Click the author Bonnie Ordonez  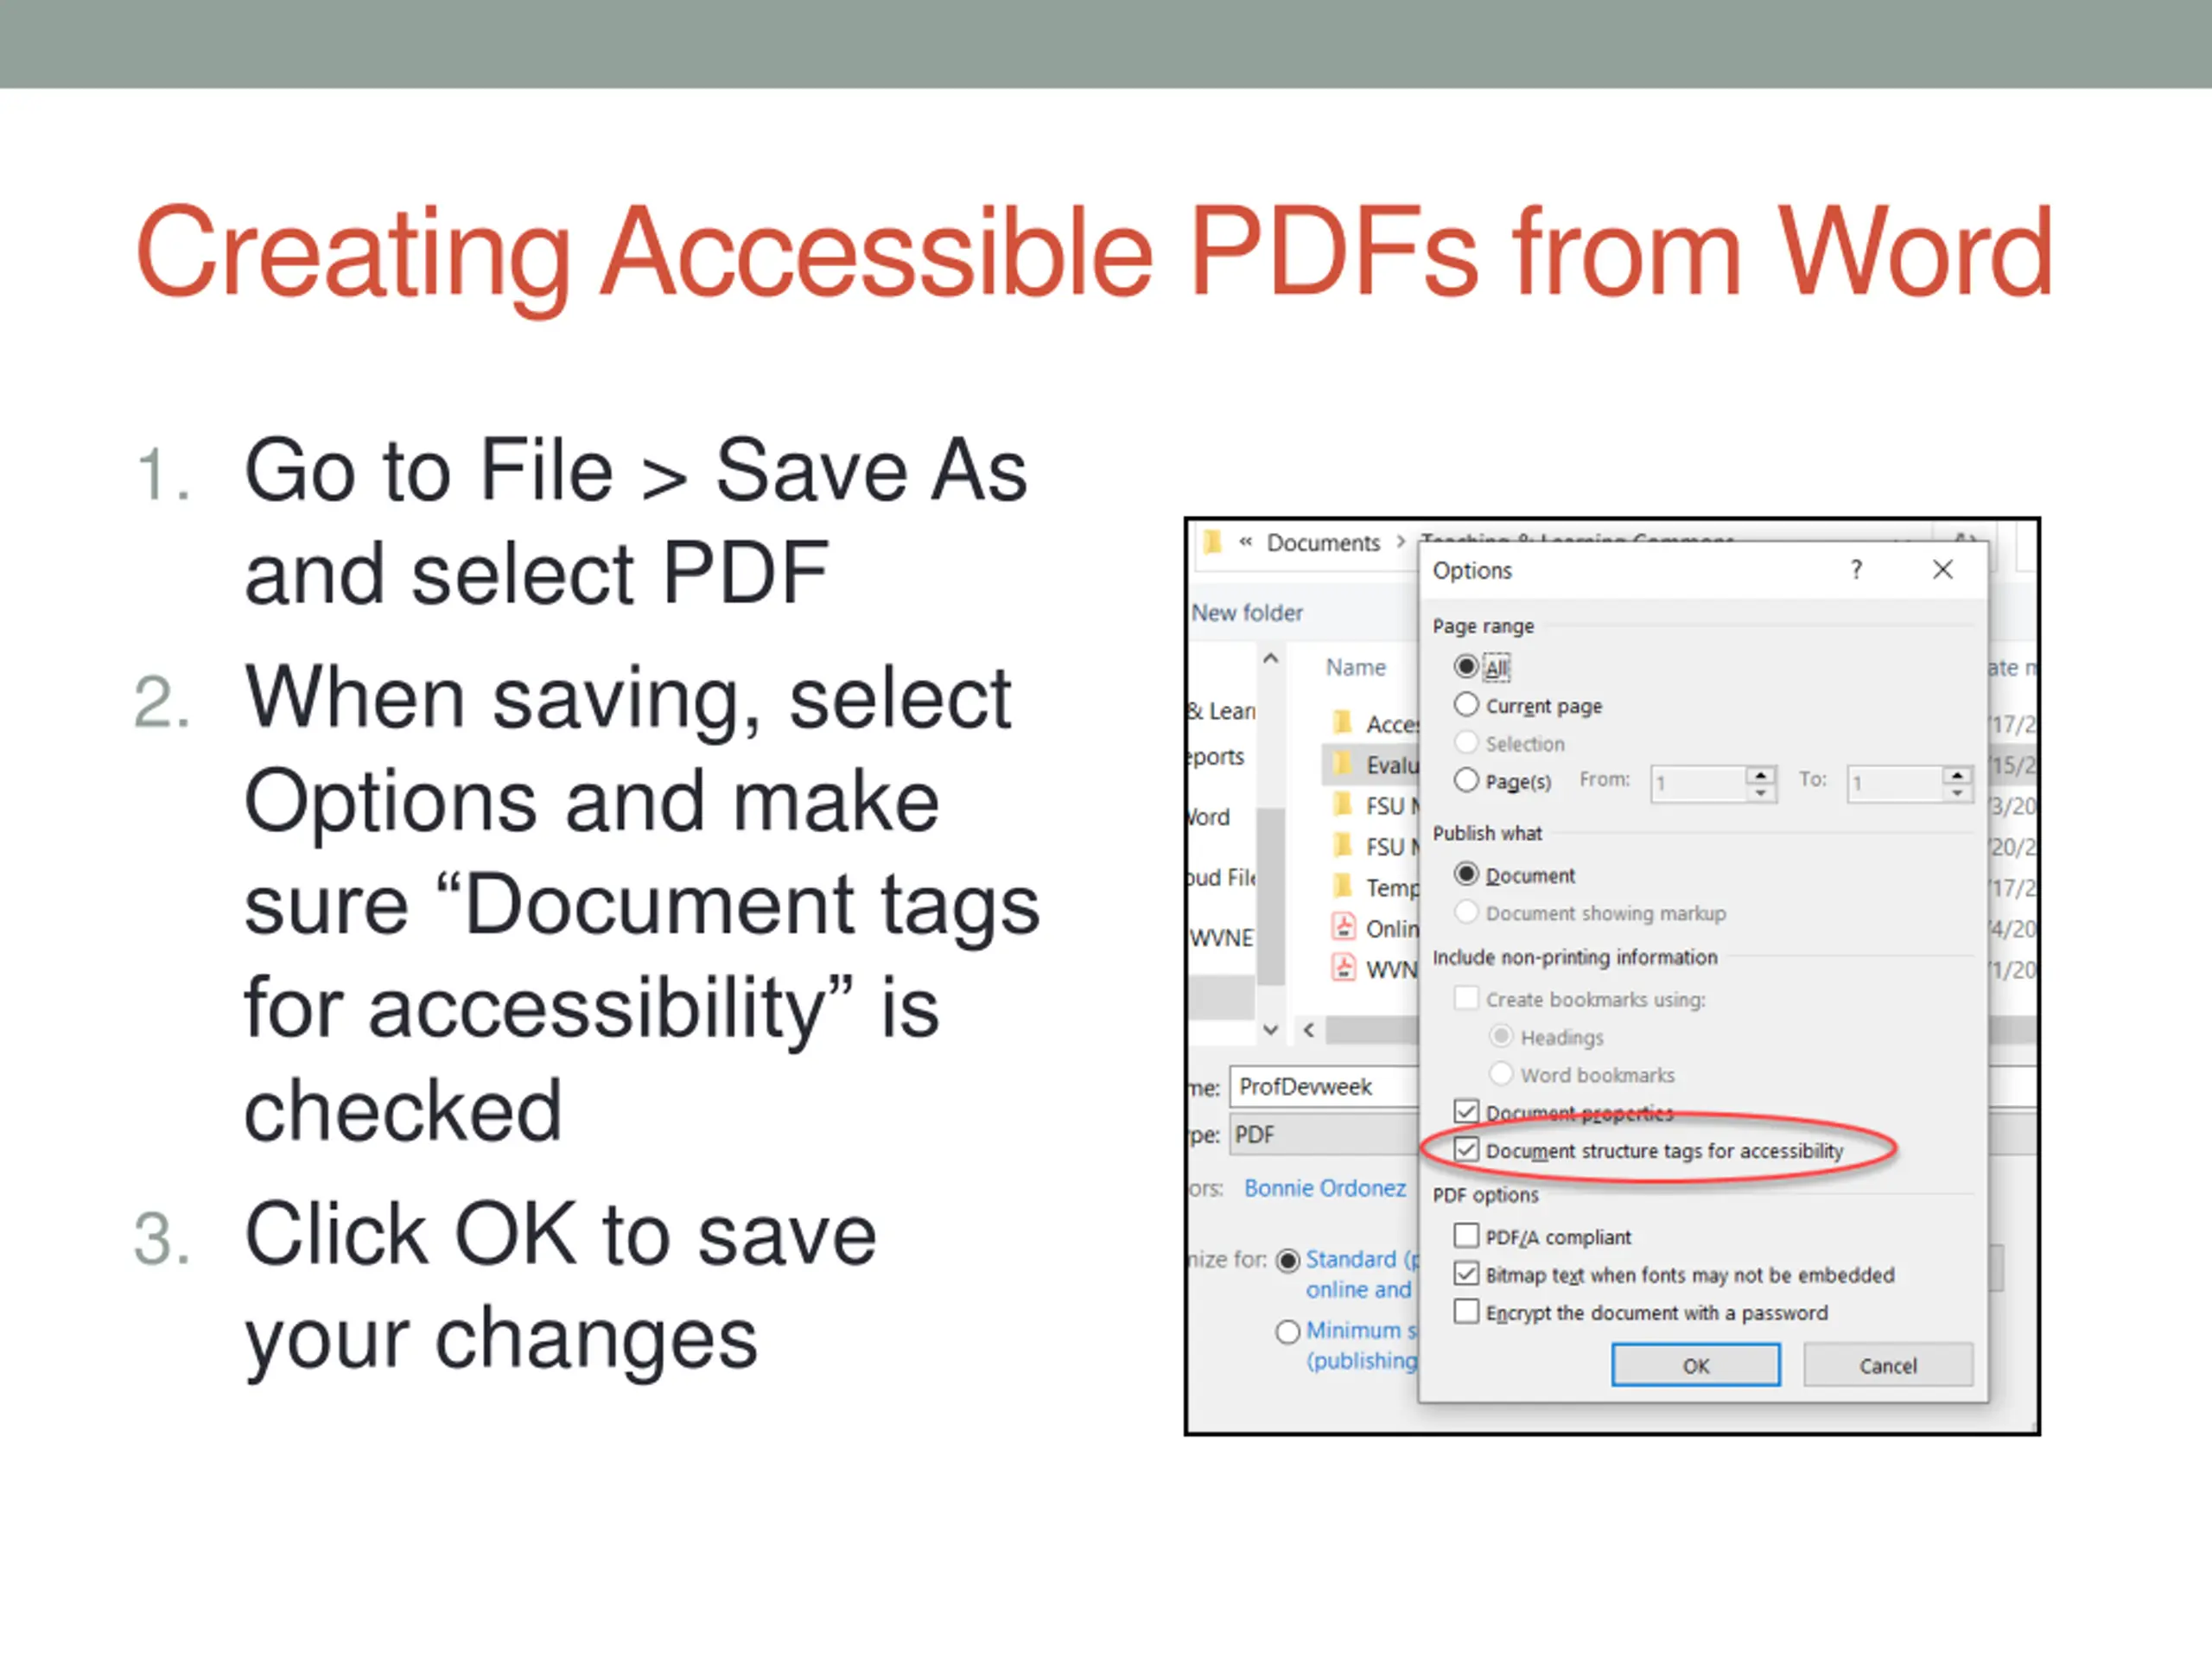coord(1325,1188)
